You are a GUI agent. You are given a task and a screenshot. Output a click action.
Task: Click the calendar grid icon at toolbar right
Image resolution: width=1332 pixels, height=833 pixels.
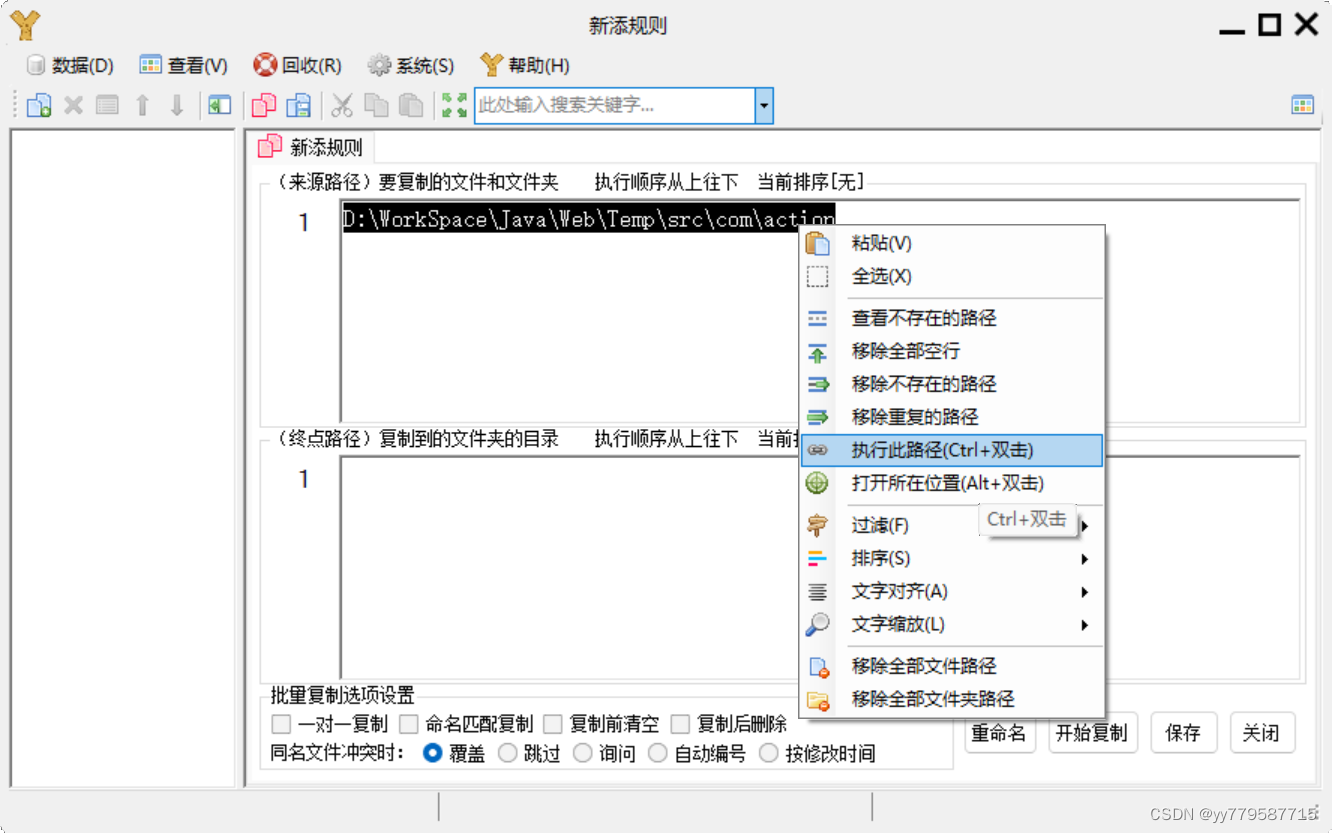(x=1302, y=105)
